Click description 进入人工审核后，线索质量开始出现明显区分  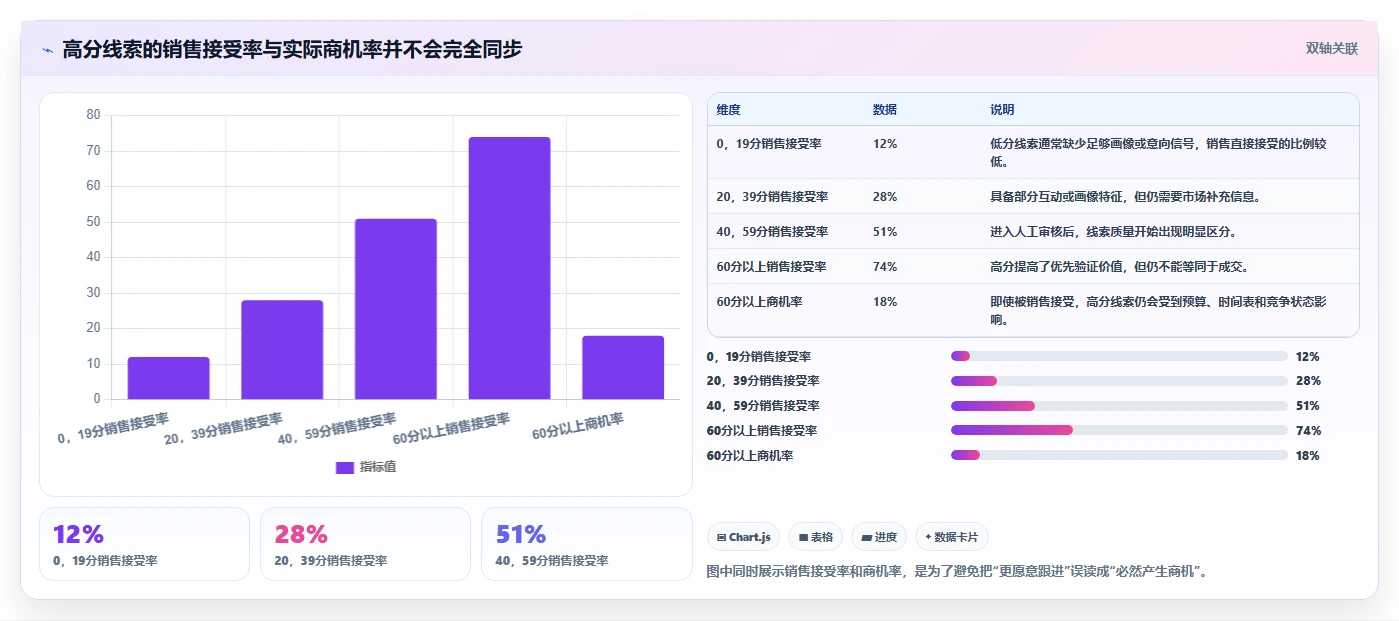point(1114,231)
